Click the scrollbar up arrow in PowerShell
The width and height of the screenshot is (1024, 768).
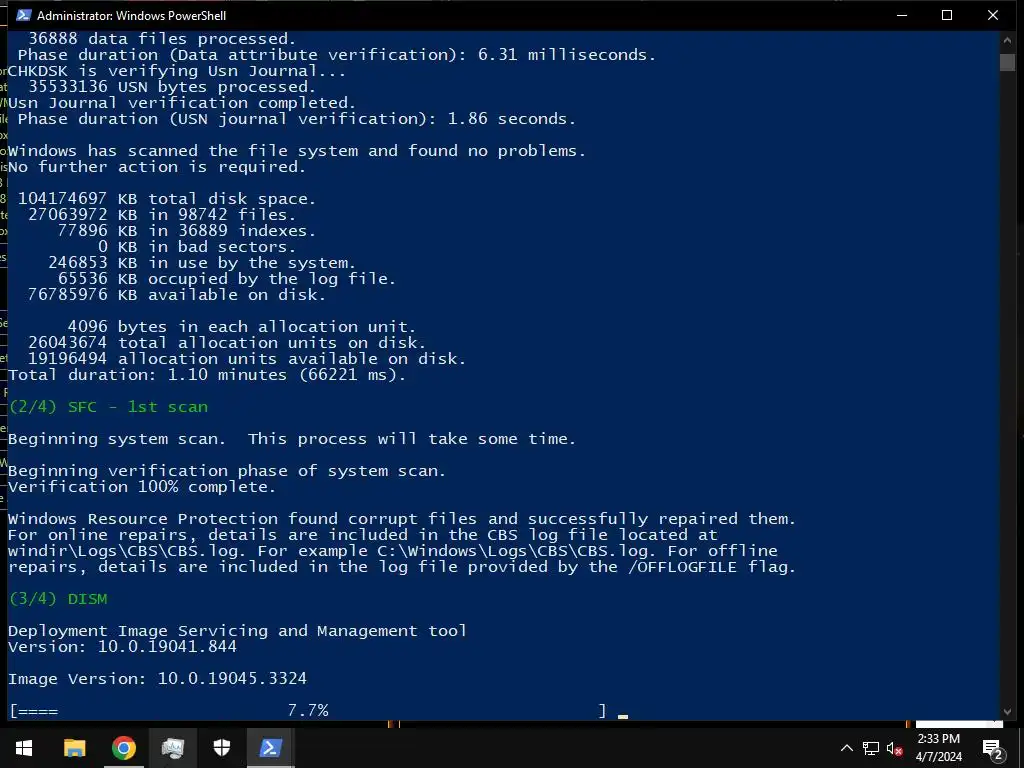[x=1007, y=40]
